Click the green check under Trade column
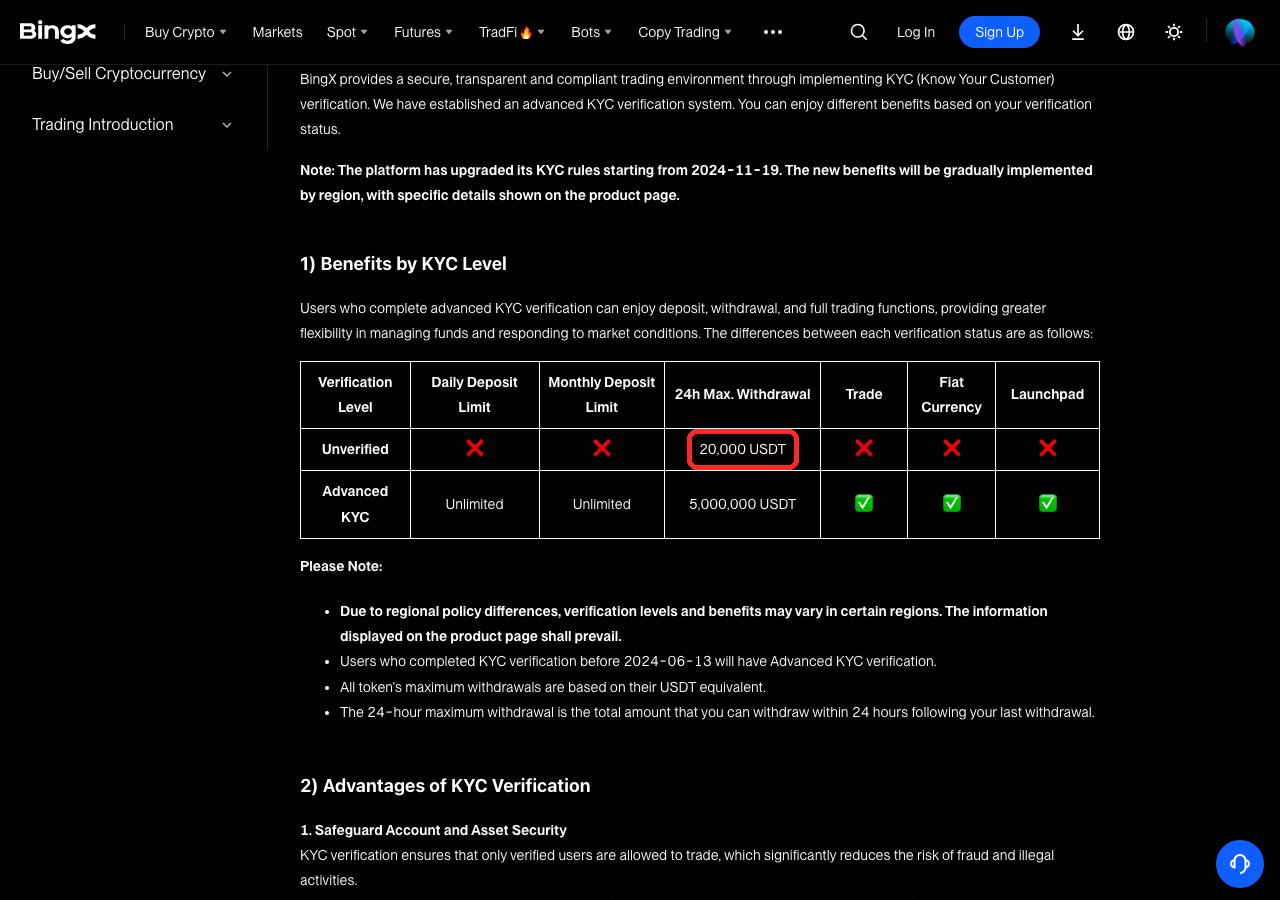The image size is (1280, 900). pyautogui.click(x=864, y=503)
